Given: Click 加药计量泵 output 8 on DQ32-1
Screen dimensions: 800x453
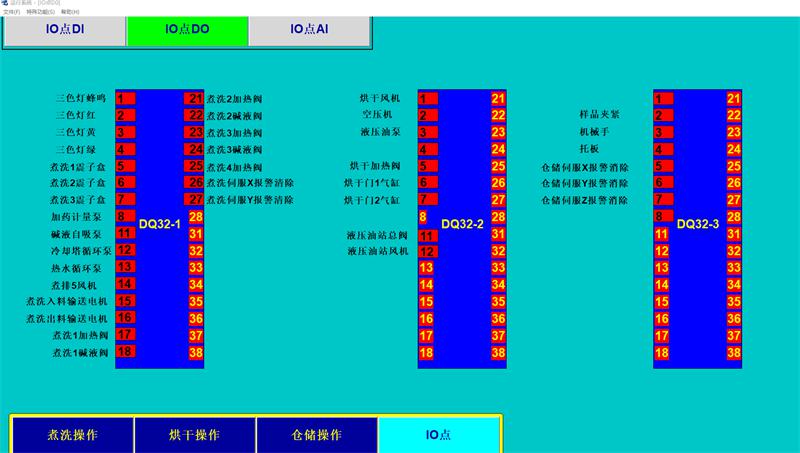Looking at the screenshot, I should point(125,217).
